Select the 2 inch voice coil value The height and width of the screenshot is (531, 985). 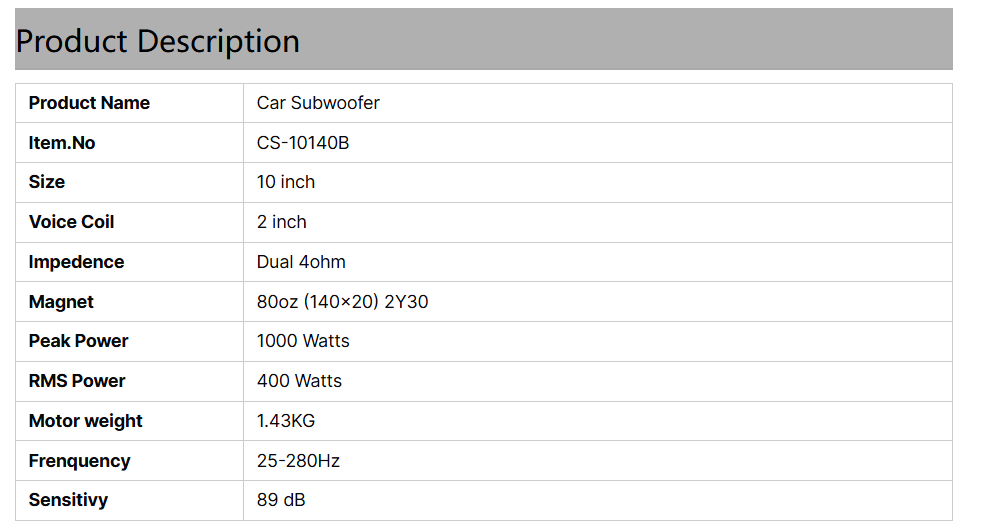tap(282, 222)
